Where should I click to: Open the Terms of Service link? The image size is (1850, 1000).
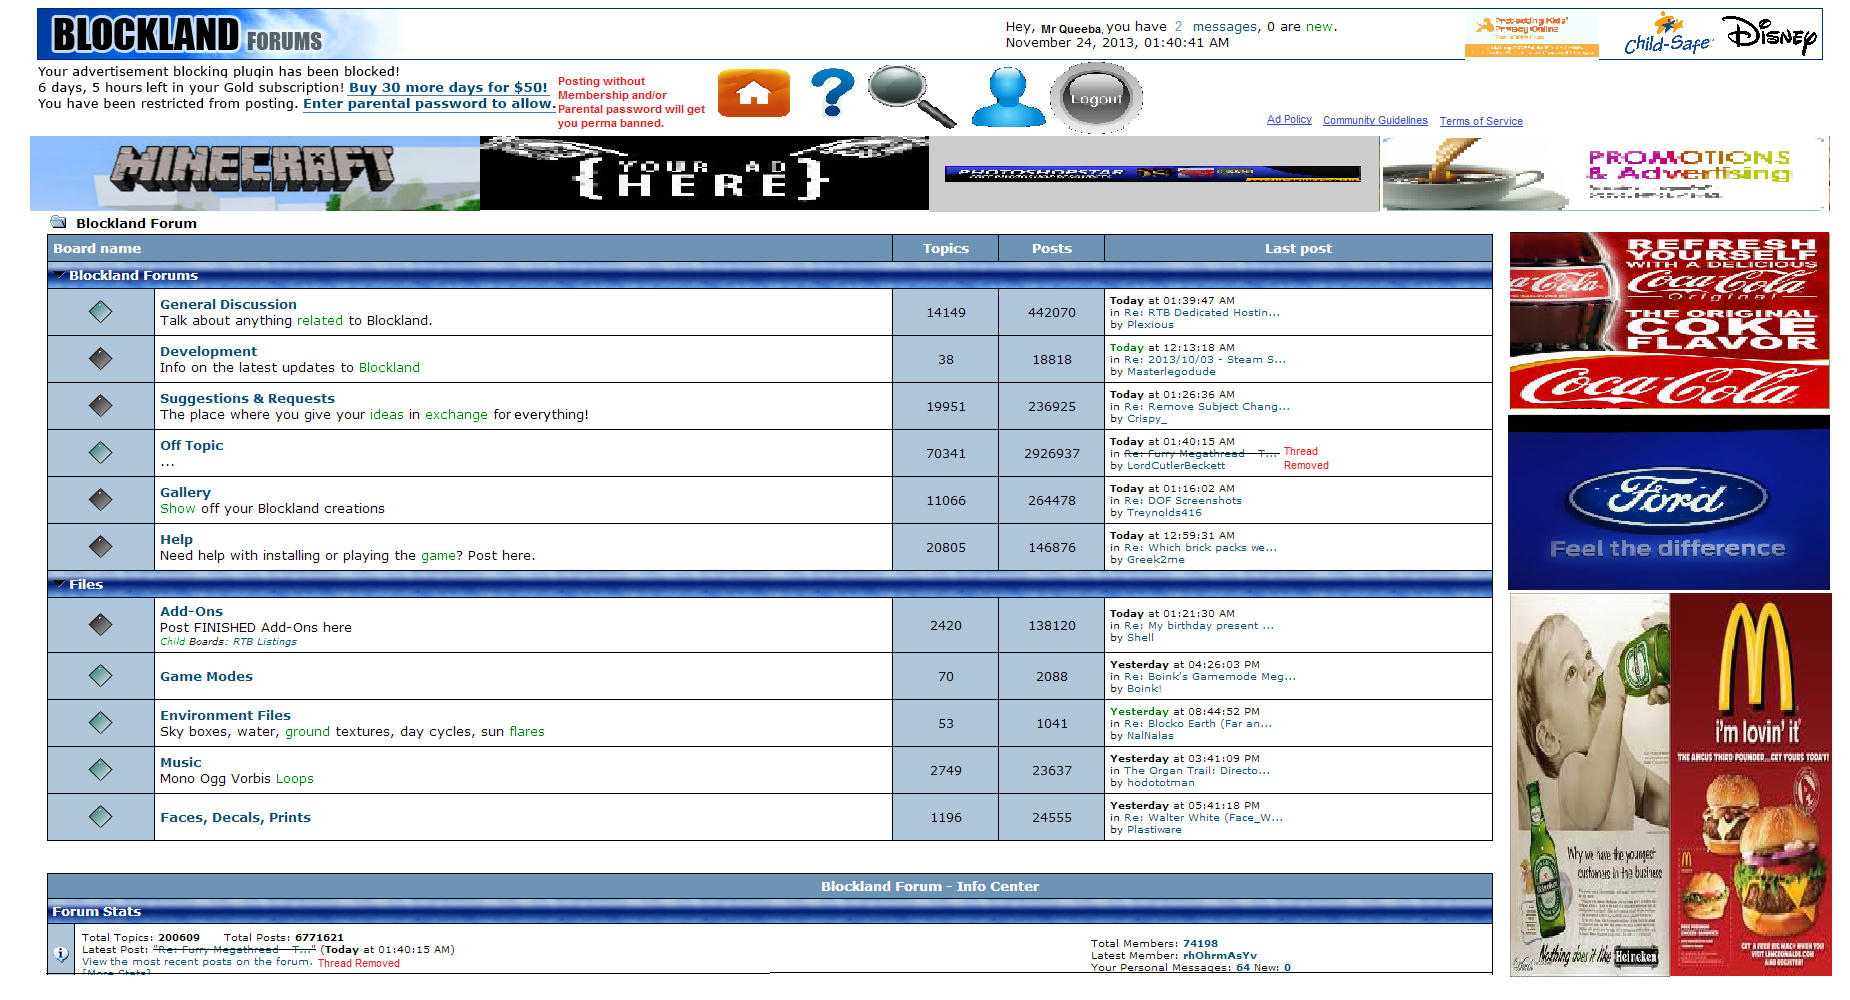click(x=1480, y=121)
